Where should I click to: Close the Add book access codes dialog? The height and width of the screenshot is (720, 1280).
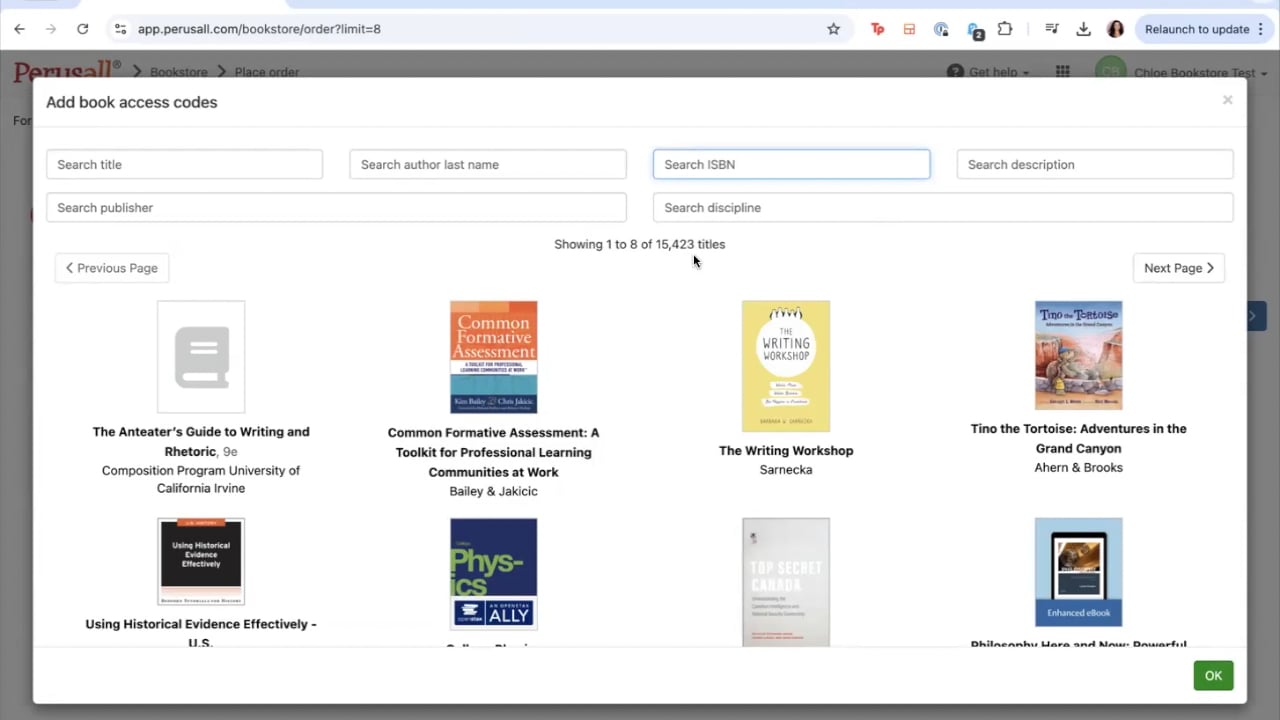(x=1227, y=100)
